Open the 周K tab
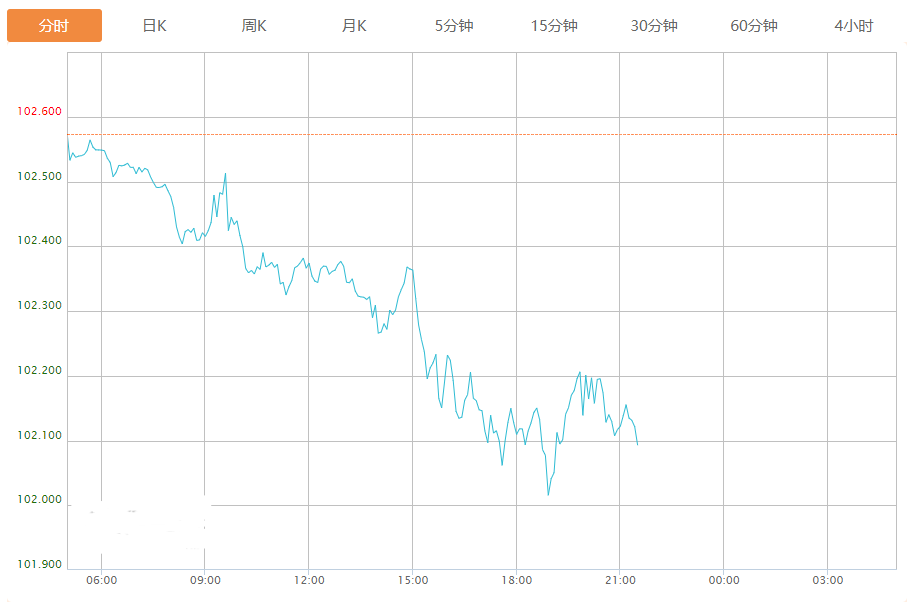The width and height of the screenshot is (909, 603). 254,26
